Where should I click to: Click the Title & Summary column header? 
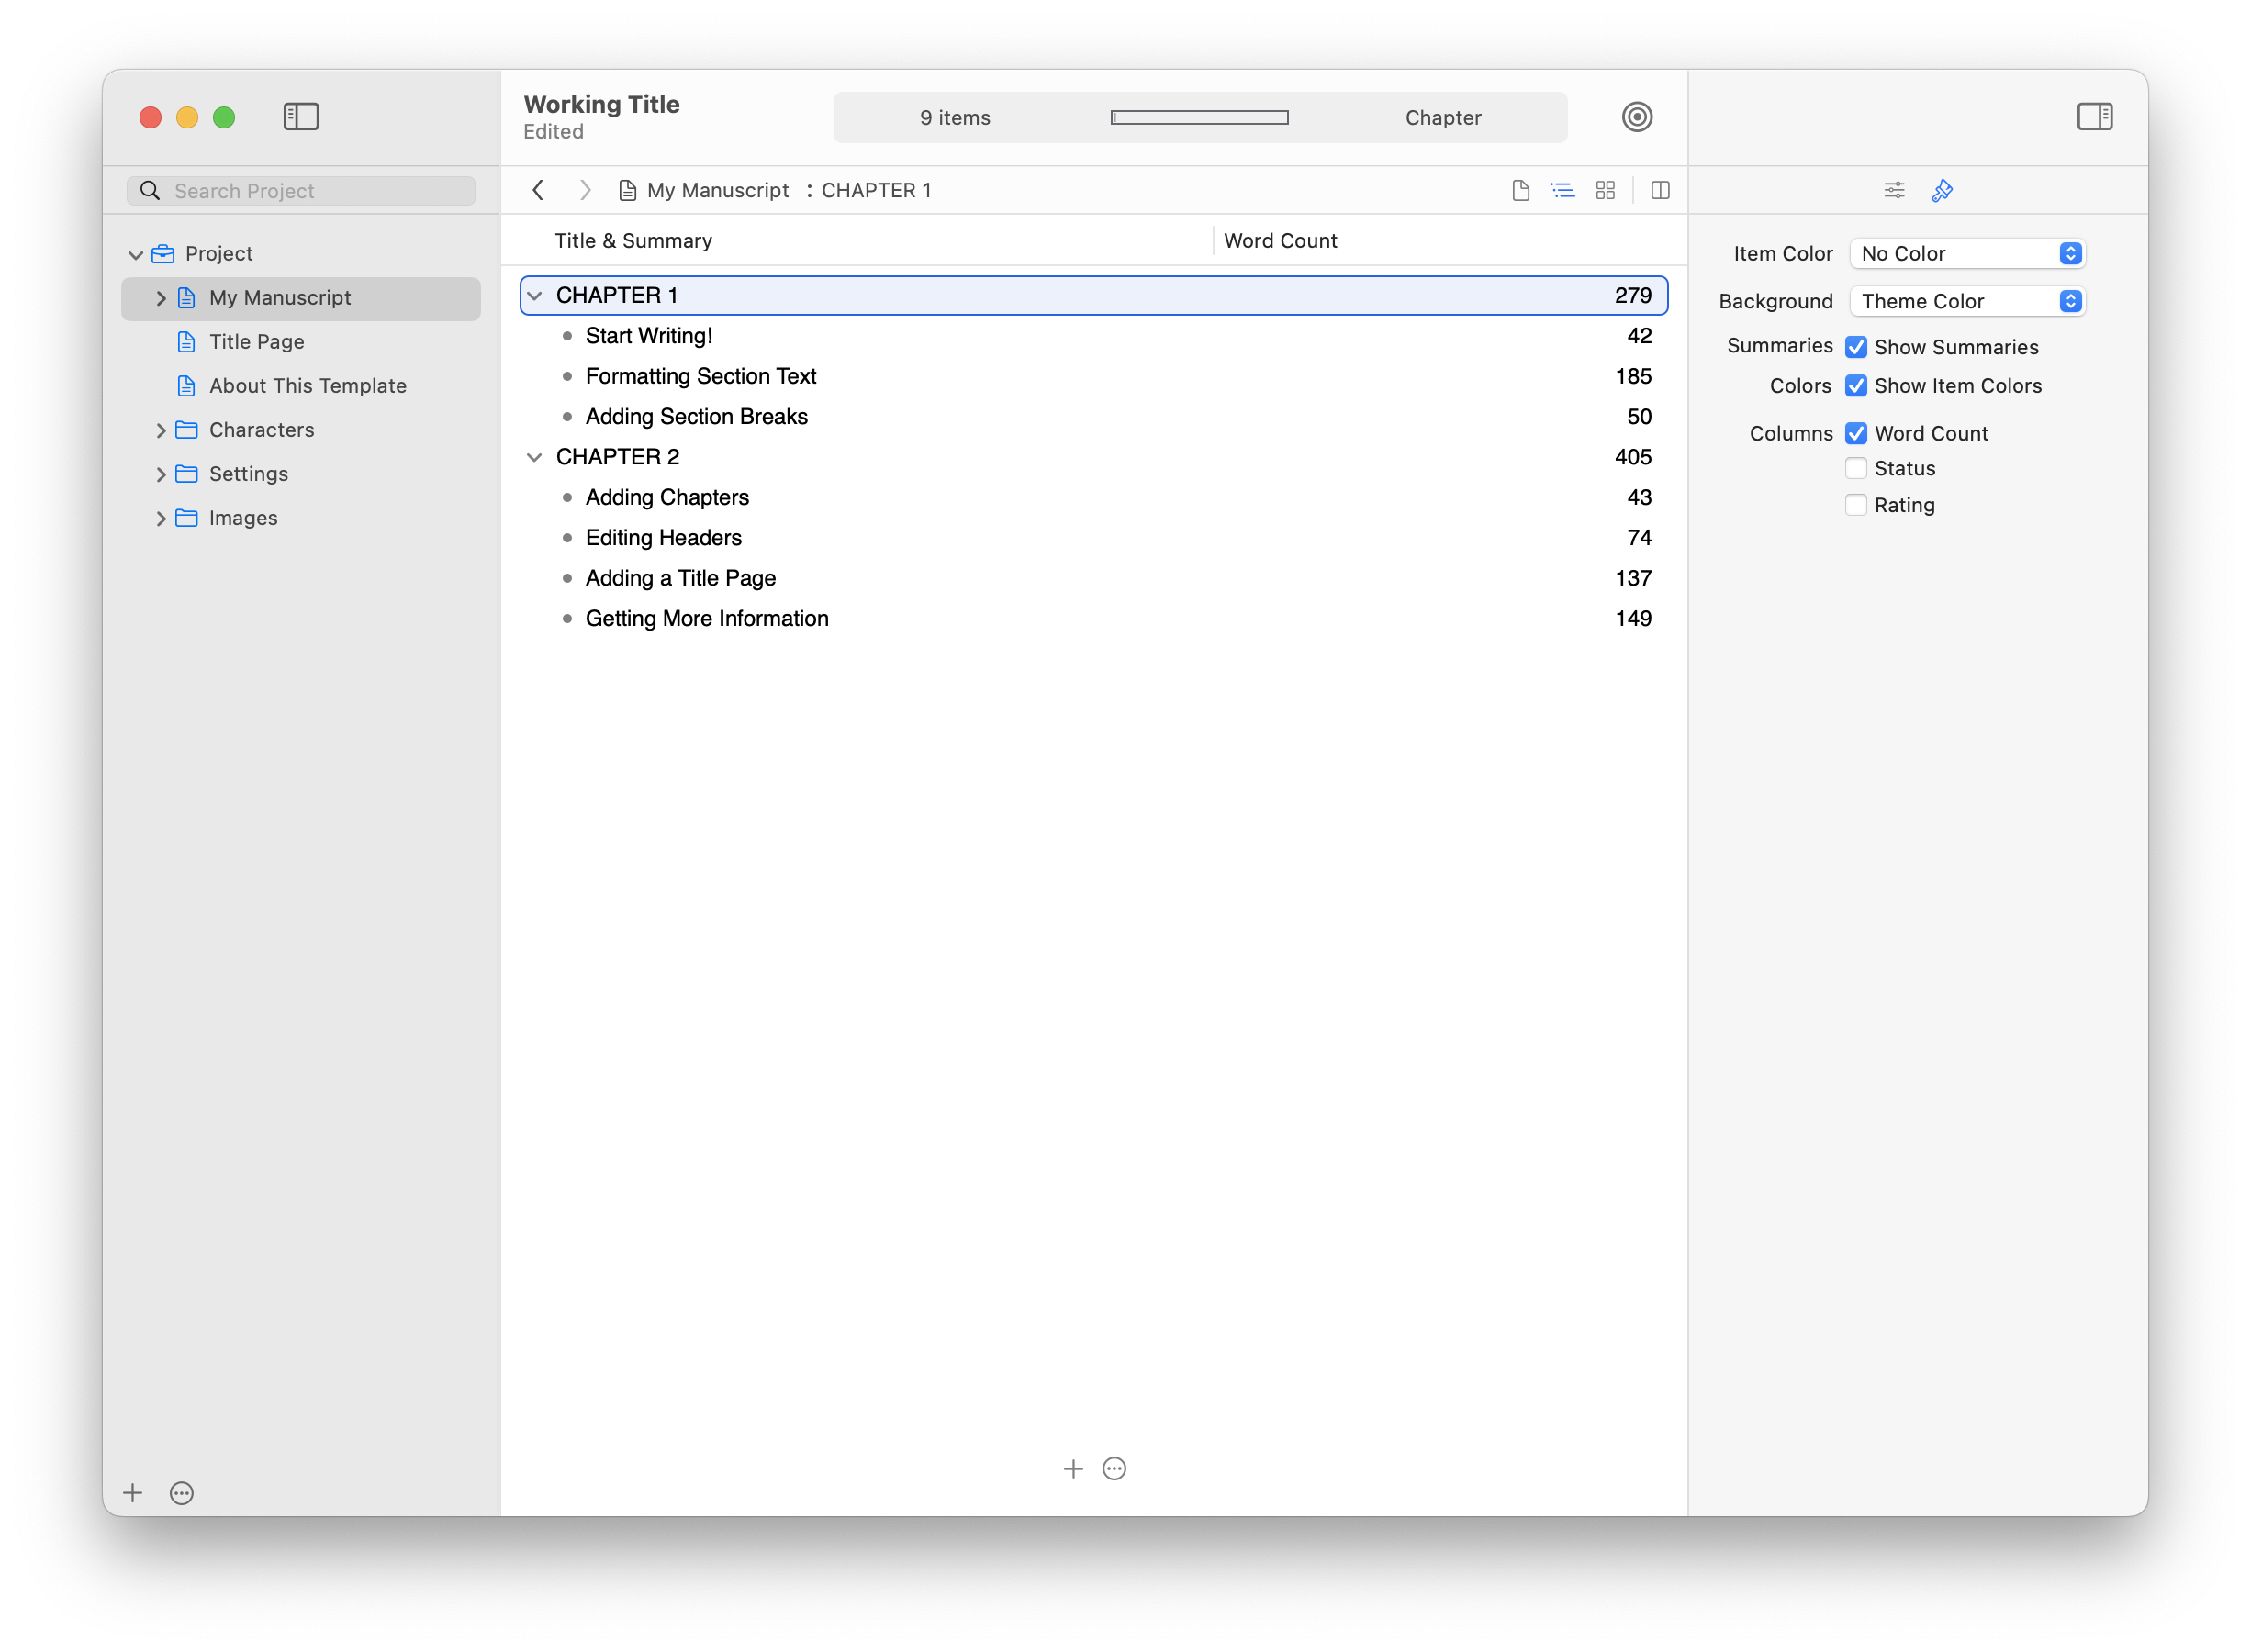(633, 241)
